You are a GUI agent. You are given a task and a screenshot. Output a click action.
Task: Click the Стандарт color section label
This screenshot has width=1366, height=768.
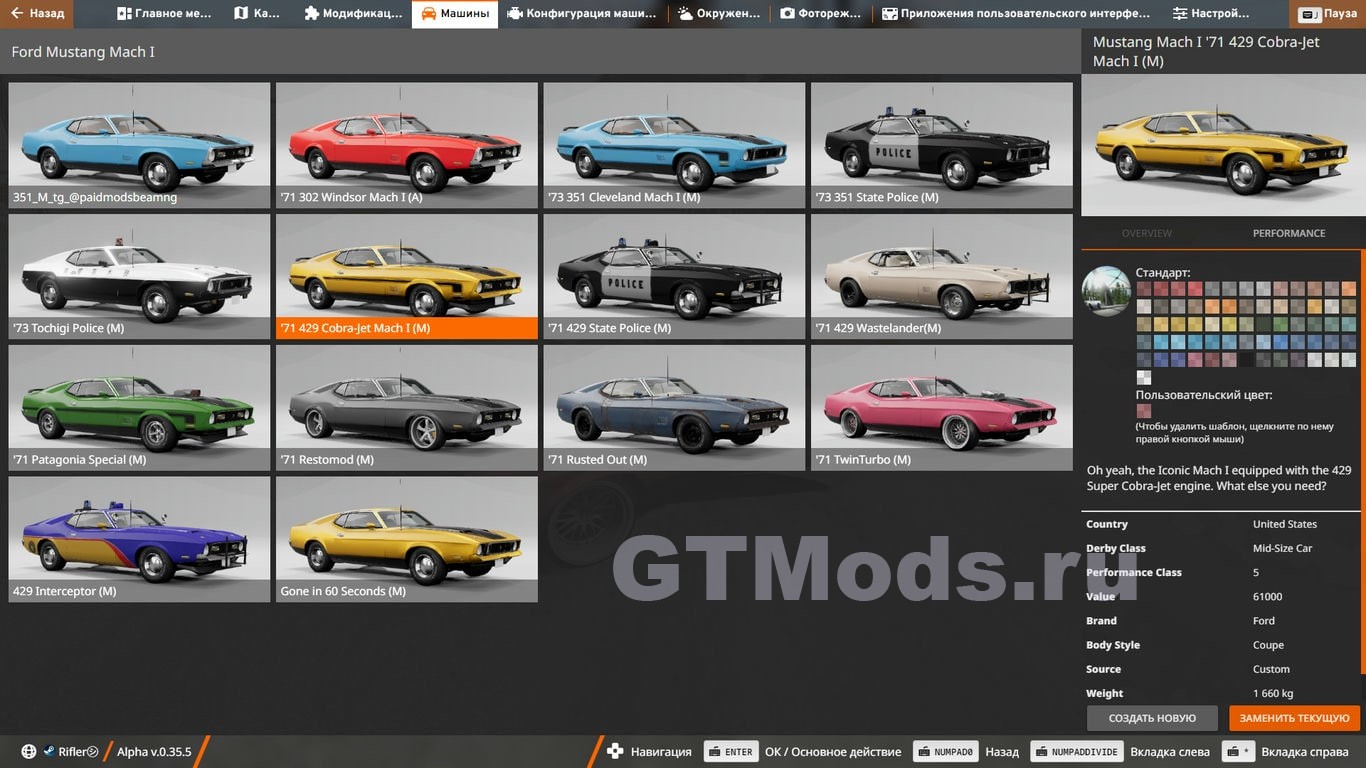pos(1163,272)
